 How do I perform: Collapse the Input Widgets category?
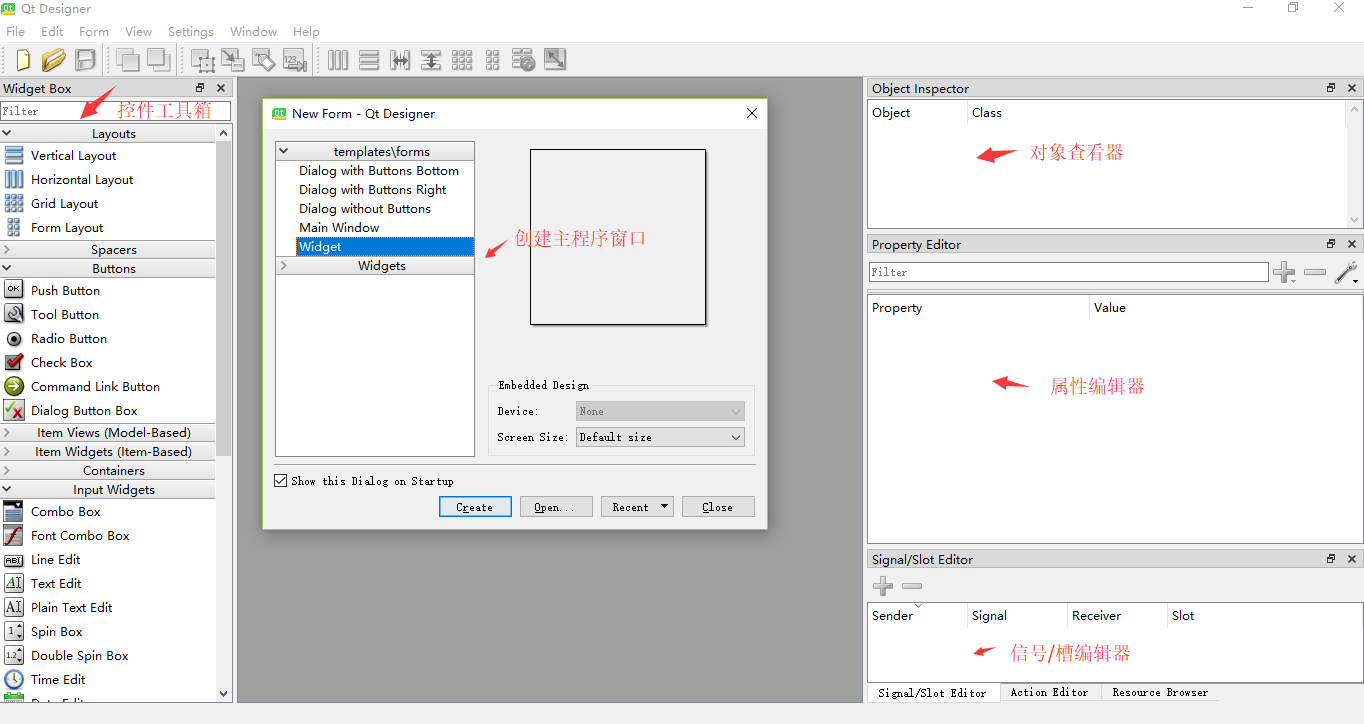click(7, 490)
